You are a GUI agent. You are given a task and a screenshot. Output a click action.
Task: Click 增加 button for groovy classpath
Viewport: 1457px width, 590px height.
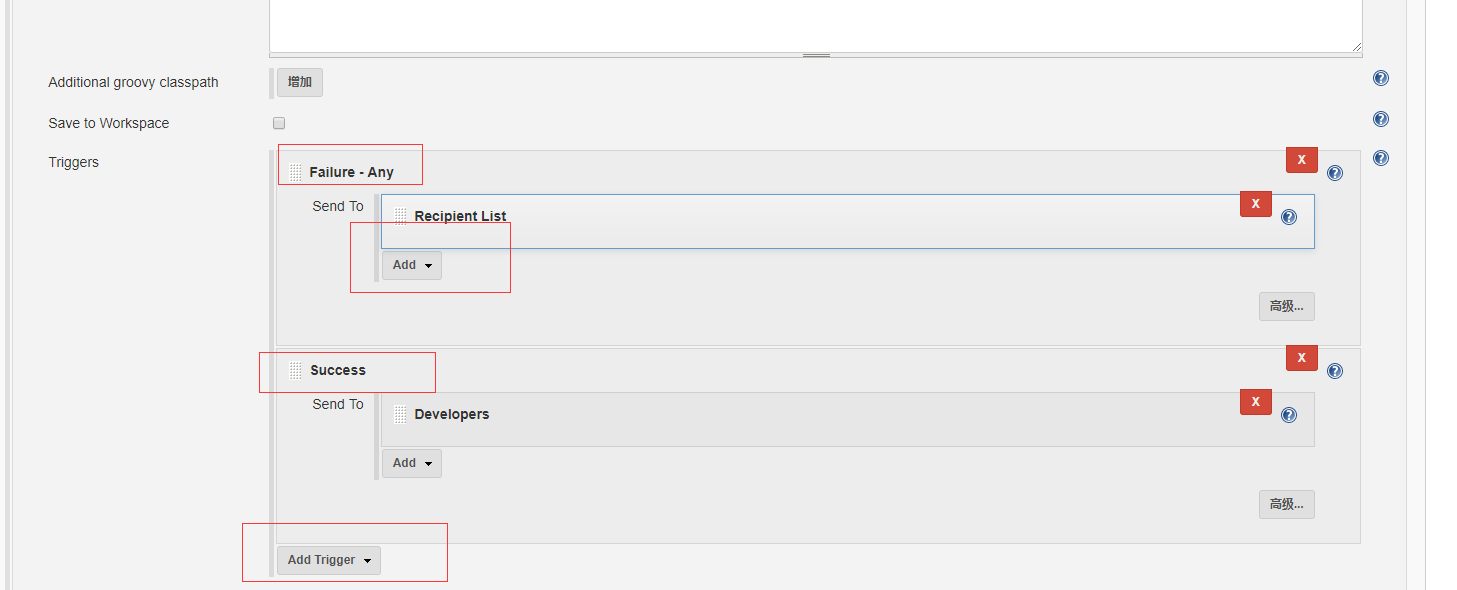[x=299, y=82]
